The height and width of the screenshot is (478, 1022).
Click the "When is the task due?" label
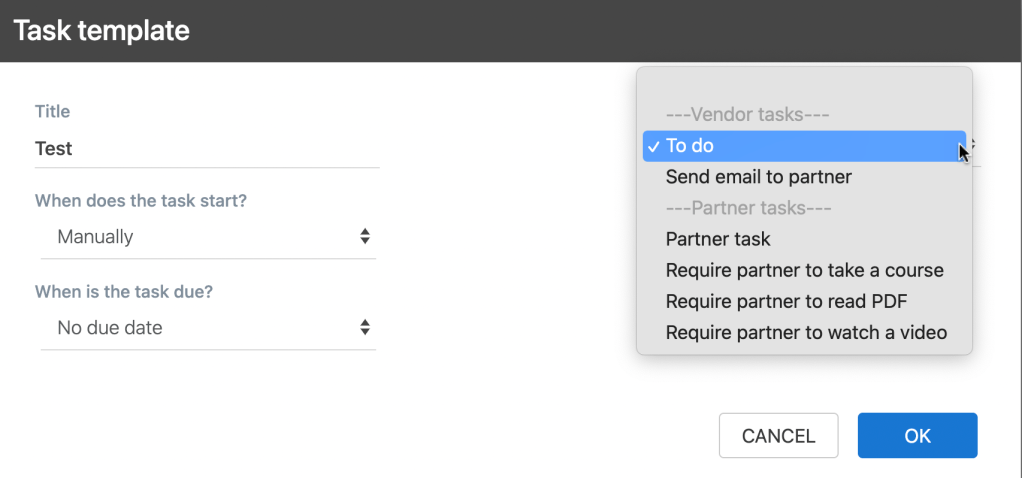pos(124,292)
